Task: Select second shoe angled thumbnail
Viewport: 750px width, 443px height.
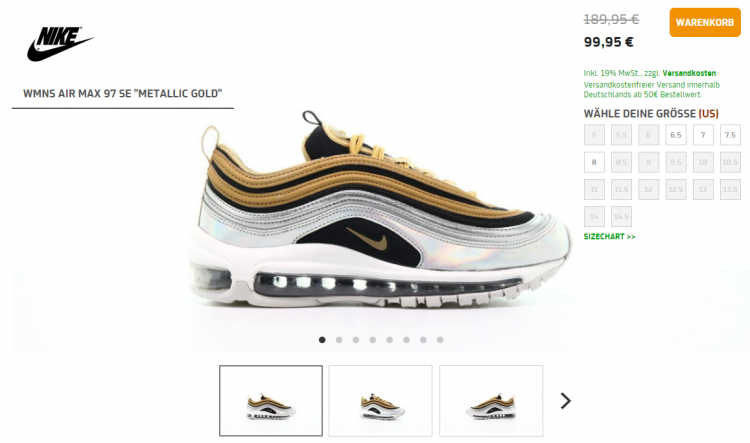Action: pyautogui.click(x=380, y=401)
